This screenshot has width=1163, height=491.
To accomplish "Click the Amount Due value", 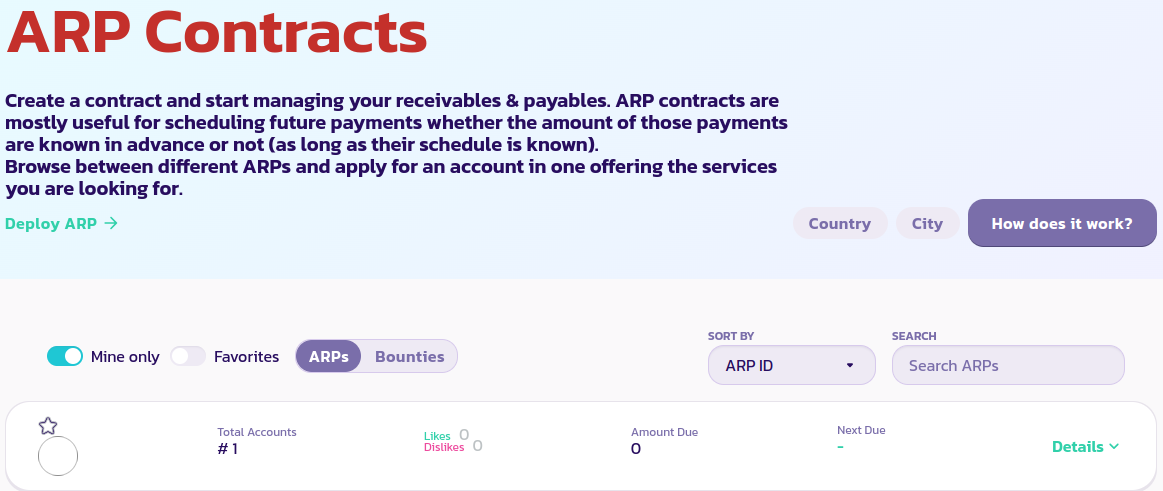I will click(x=636, y=449).
